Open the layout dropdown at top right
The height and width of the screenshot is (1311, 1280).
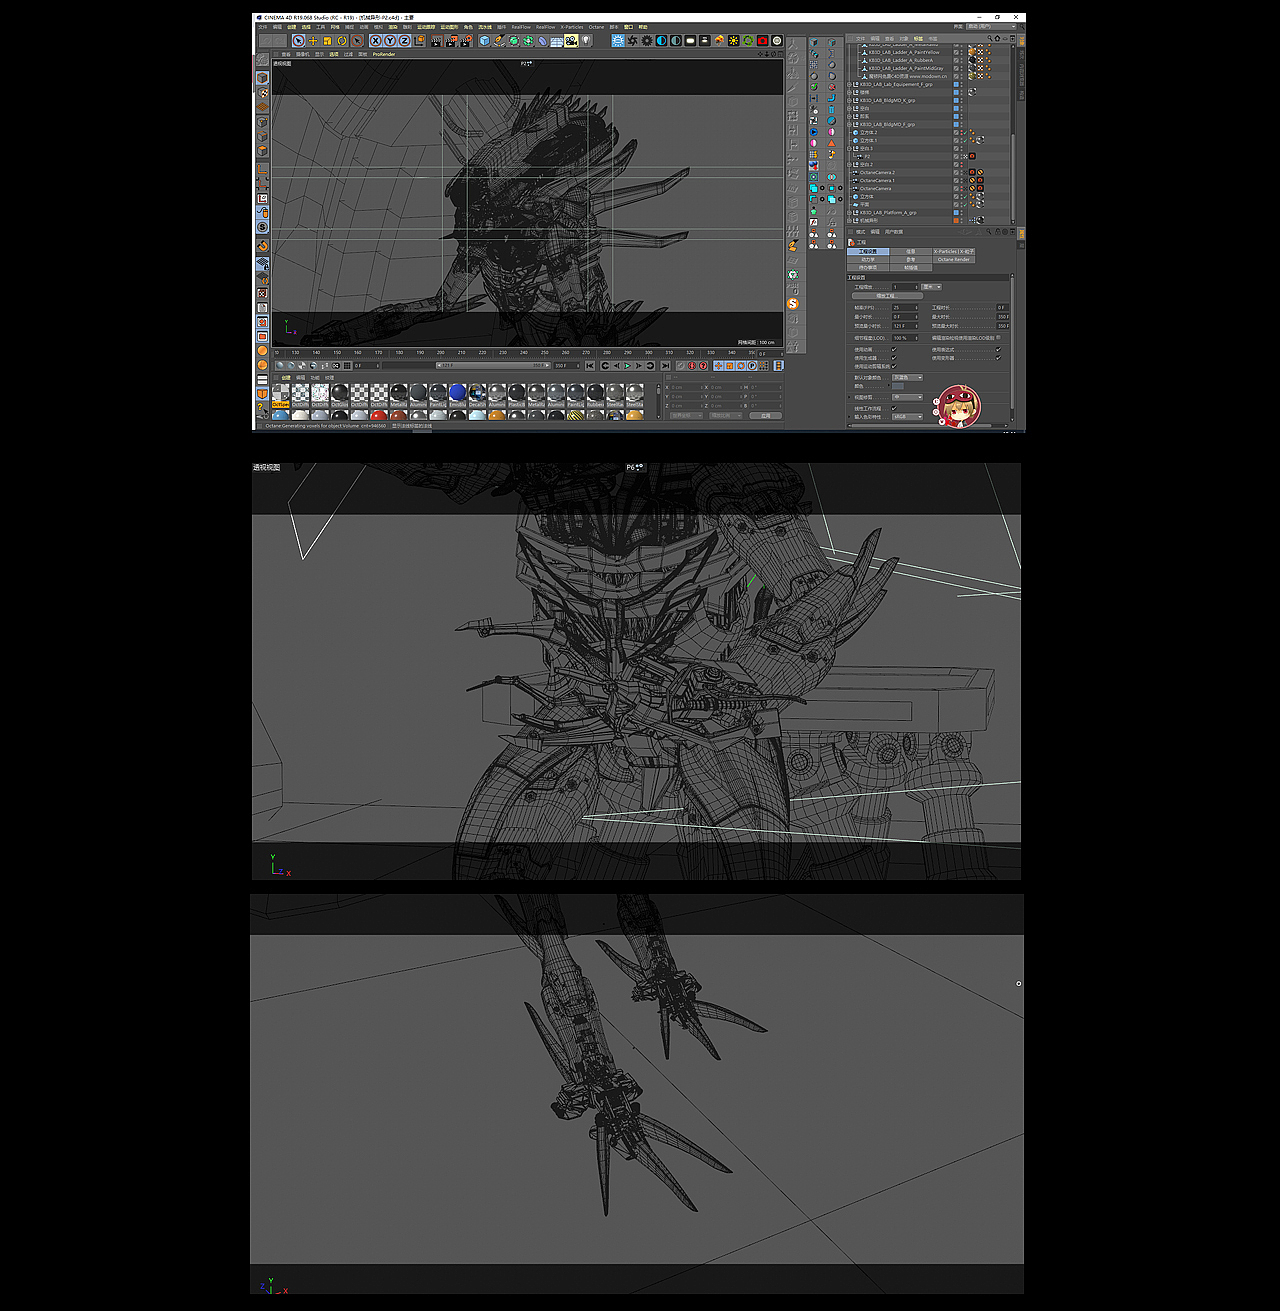tap(991, 27)
